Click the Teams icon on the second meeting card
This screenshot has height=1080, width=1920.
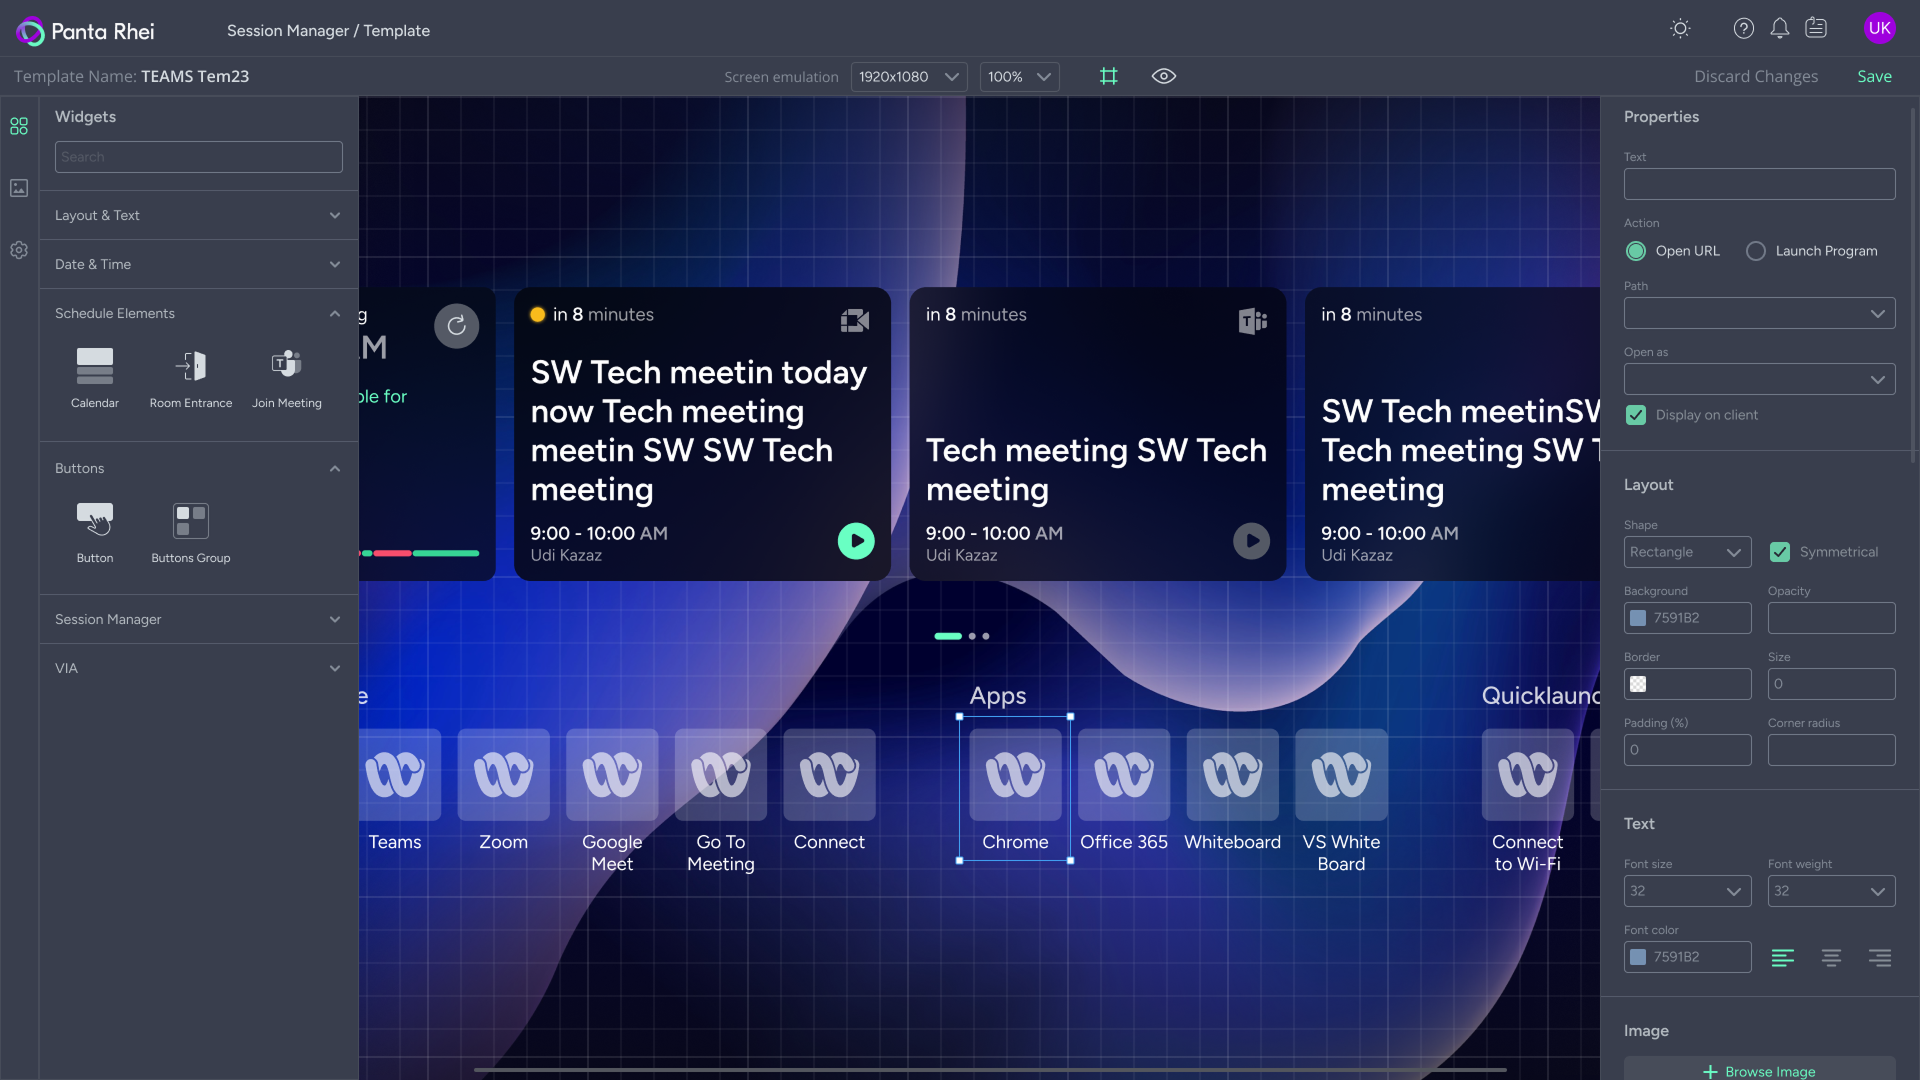(x=1252, y=320)
